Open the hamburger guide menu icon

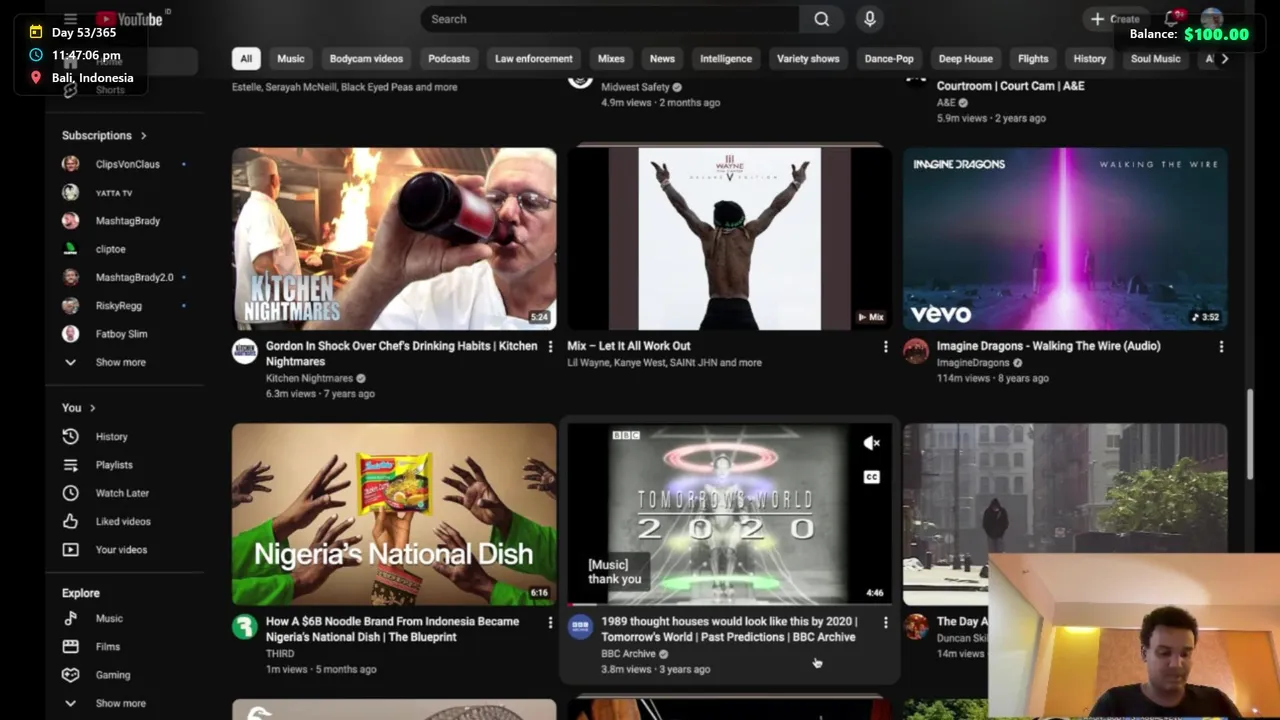70,19
